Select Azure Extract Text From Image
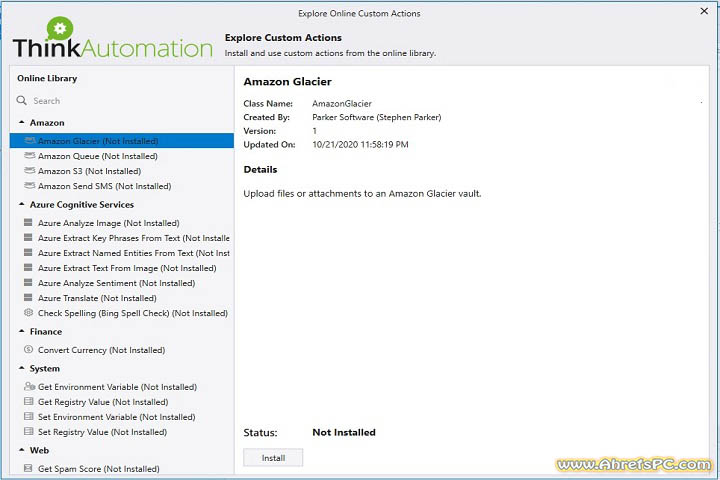Viewport: 720px width, 480px height. tap(122, 267)
